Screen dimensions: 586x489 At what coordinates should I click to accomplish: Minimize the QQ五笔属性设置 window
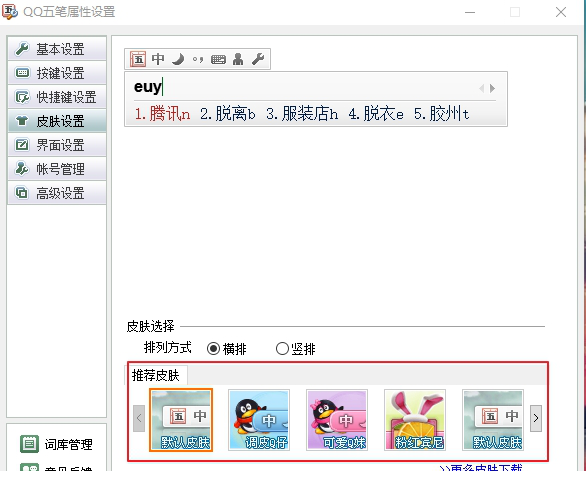point(470,12)
